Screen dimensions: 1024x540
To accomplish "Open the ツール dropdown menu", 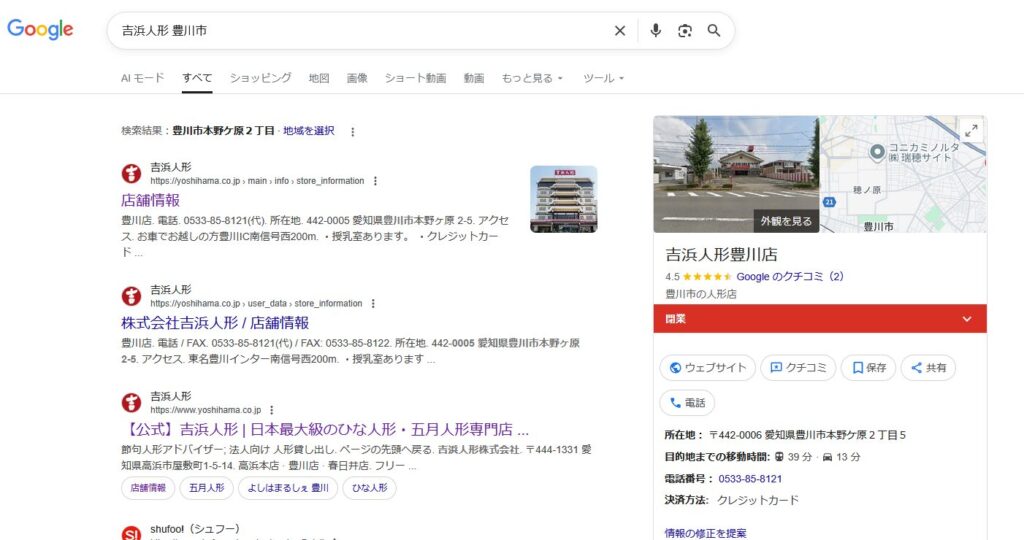I will pyautogui.click(x=603, y=78).
